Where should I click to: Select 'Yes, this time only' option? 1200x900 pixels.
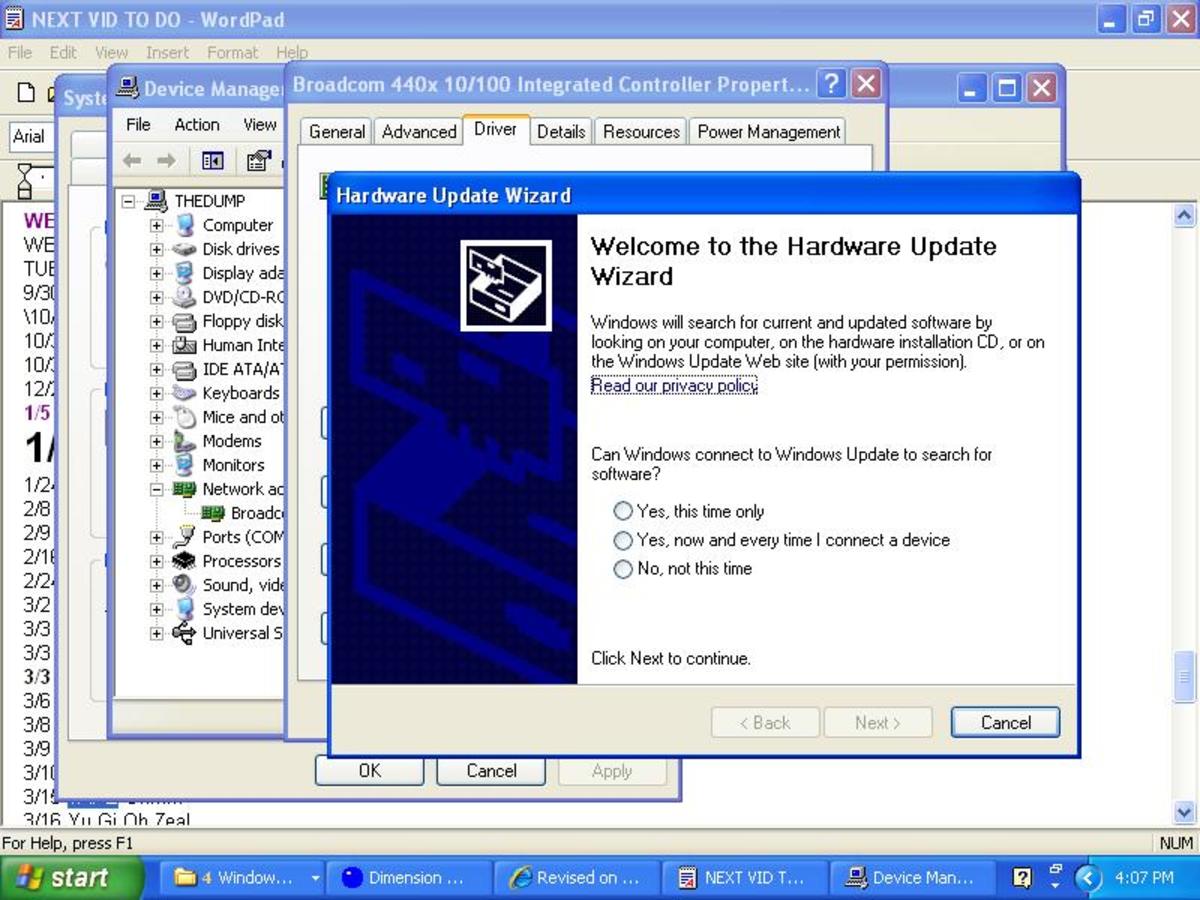pos(623,510)
